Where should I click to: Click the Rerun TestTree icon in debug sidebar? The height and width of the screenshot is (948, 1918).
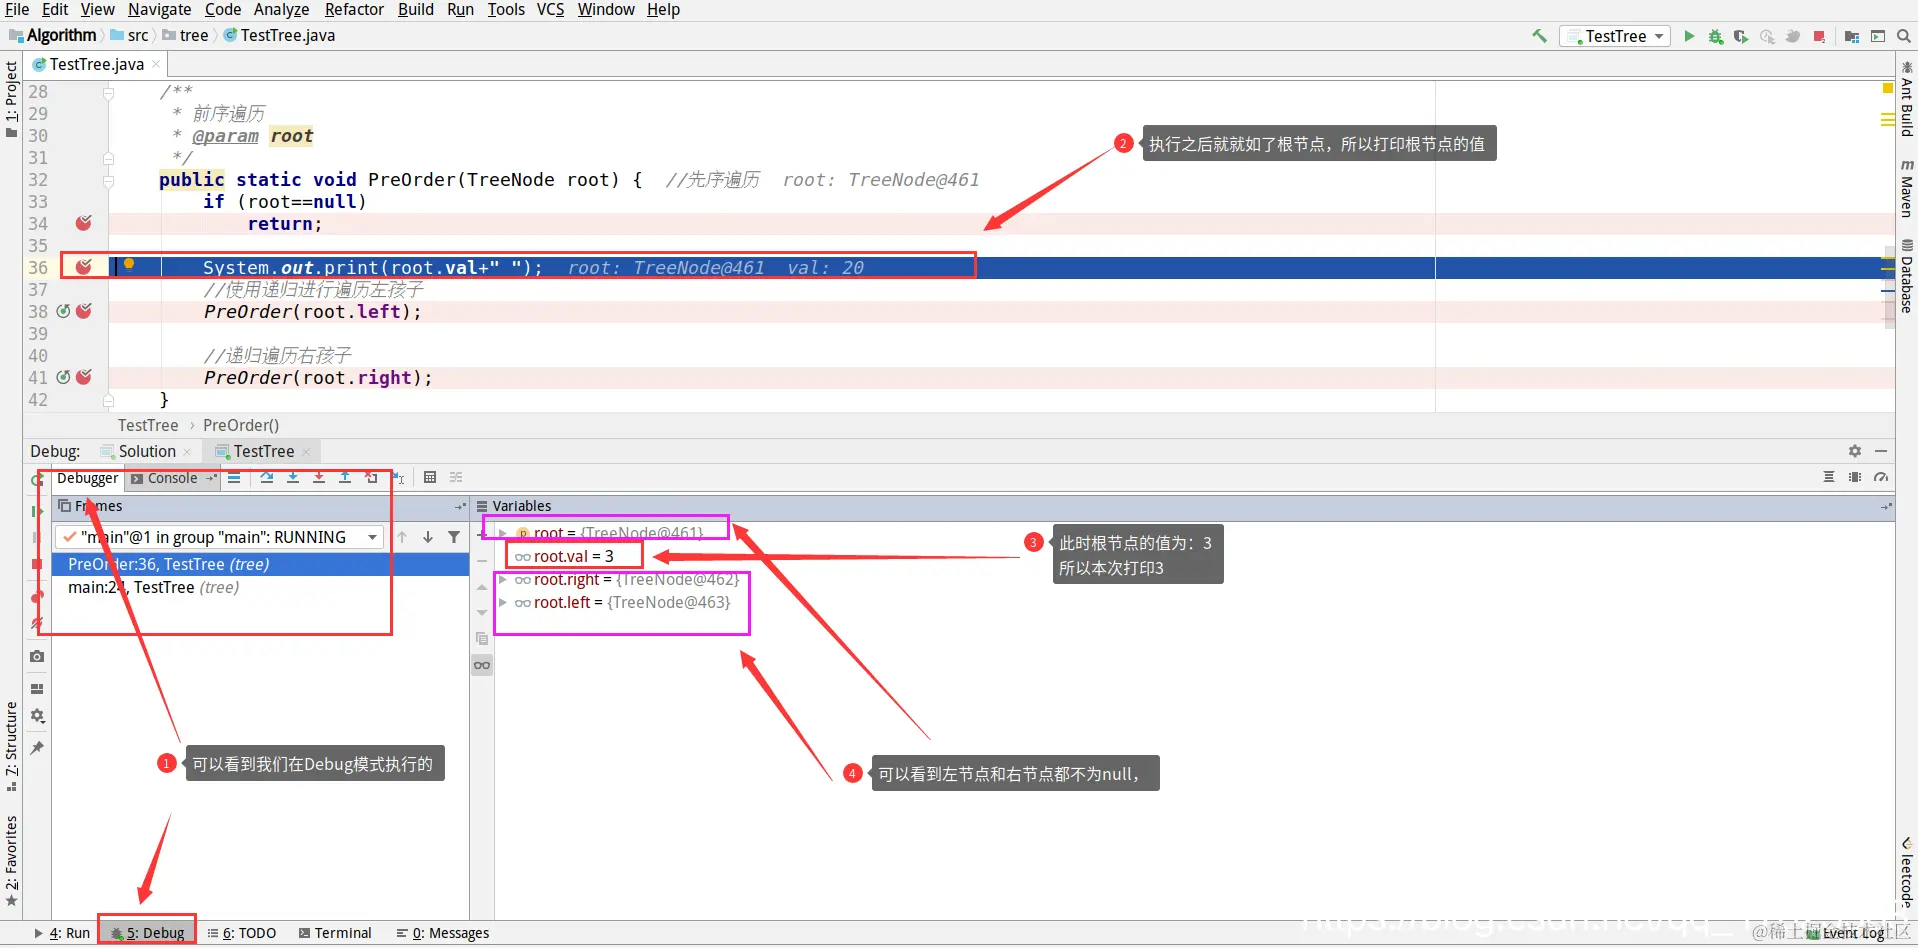point(37,481)
